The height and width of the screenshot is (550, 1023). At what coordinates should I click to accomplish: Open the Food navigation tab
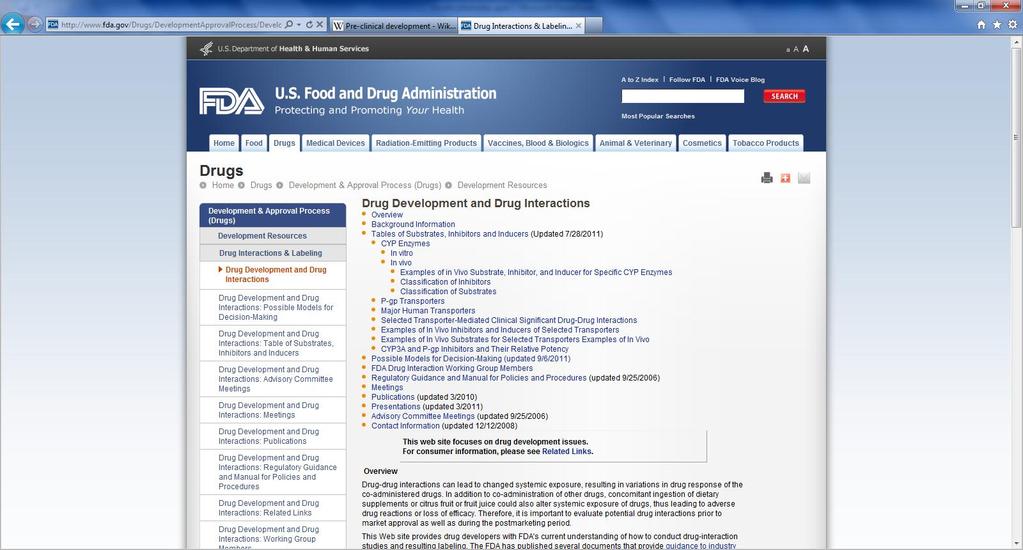(x=254, y=143)
